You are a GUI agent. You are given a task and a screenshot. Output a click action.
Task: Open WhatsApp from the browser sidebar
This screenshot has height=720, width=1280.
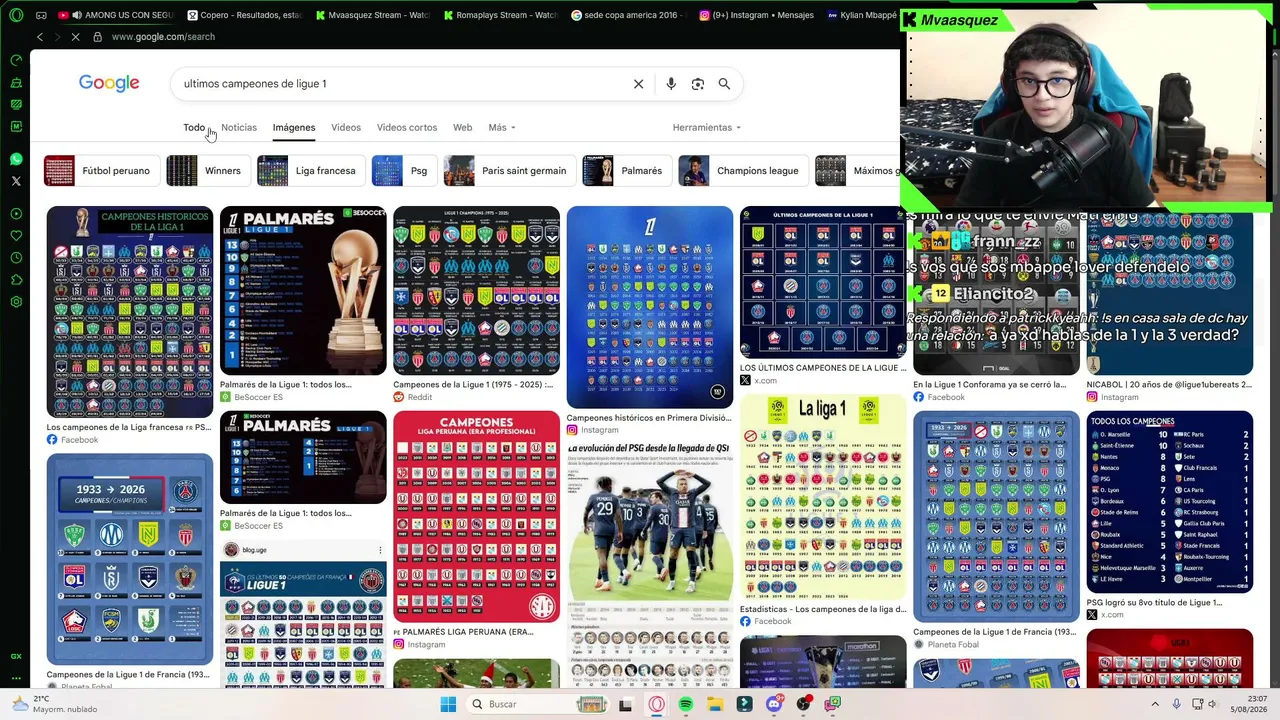[x=16, y=159]
